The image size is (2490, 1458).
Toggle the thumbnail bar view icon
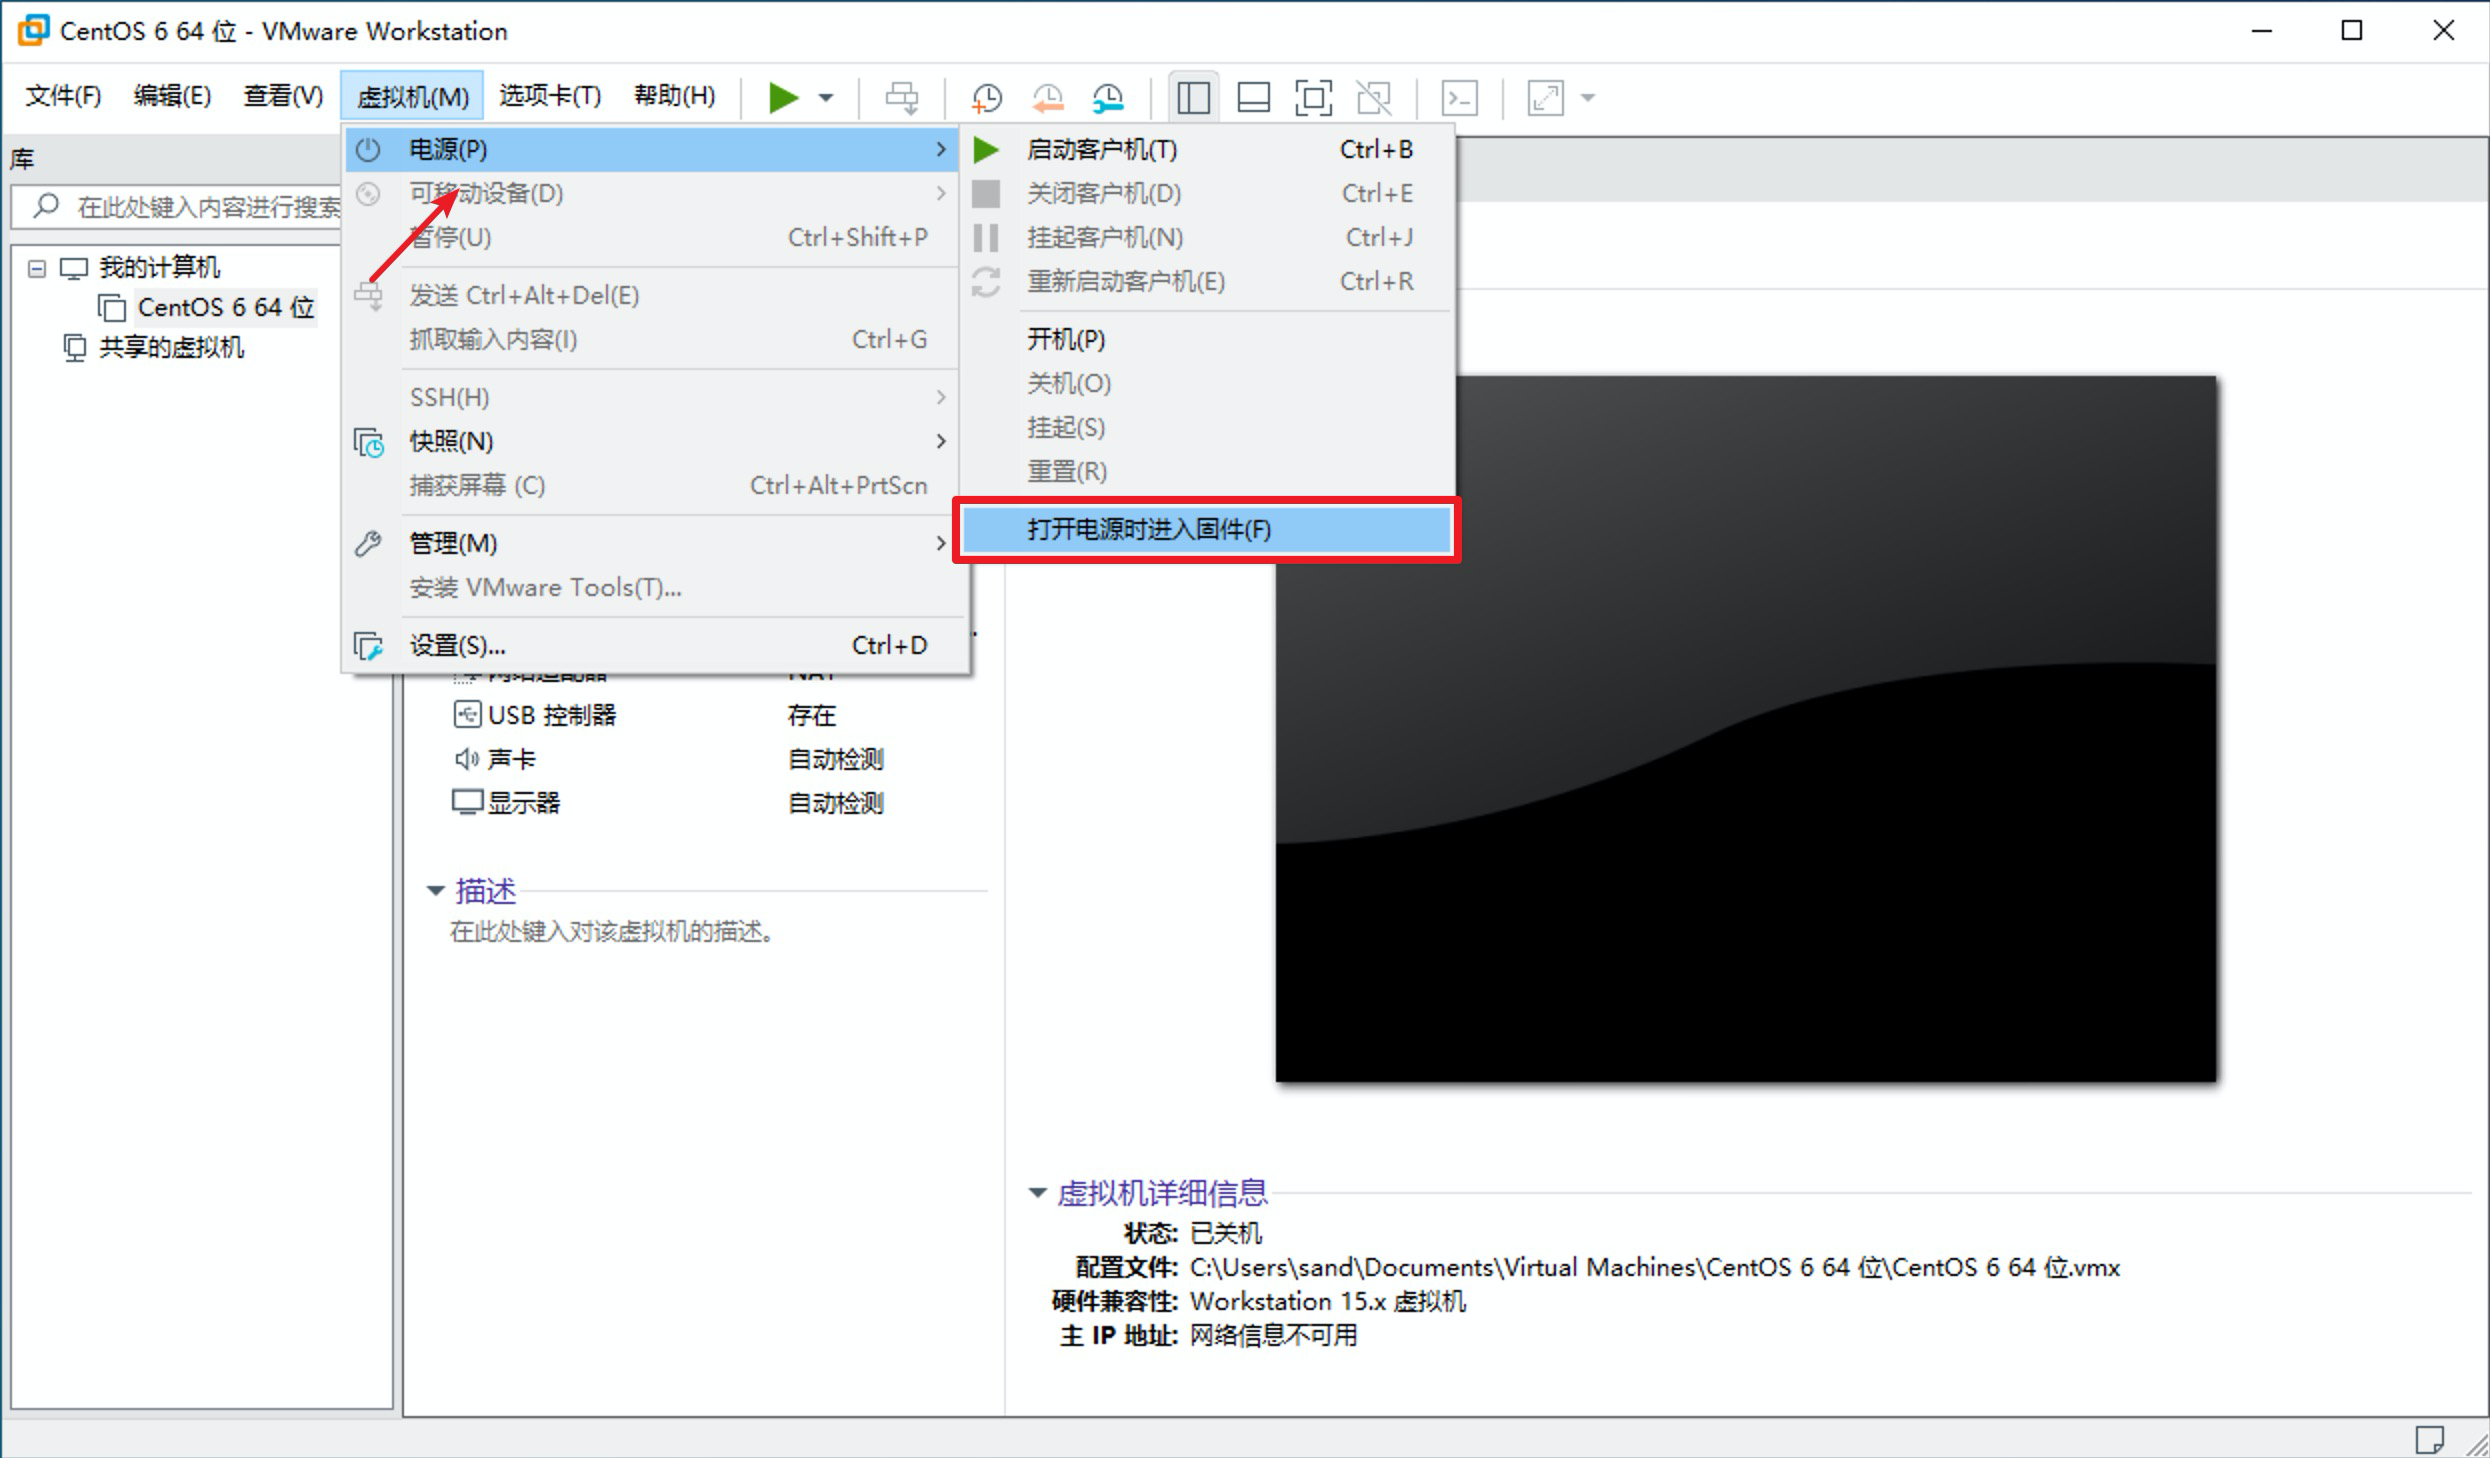point(1253,97)
